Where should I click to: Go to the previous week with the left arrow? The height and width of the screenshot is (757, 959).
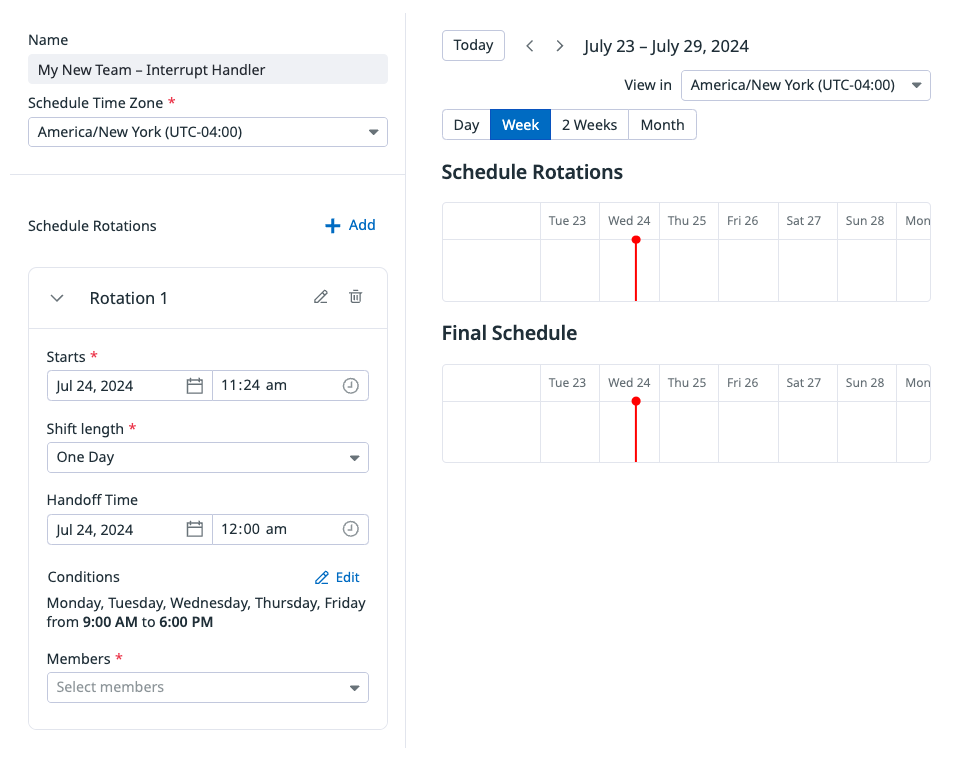click(x=530, y=46)
